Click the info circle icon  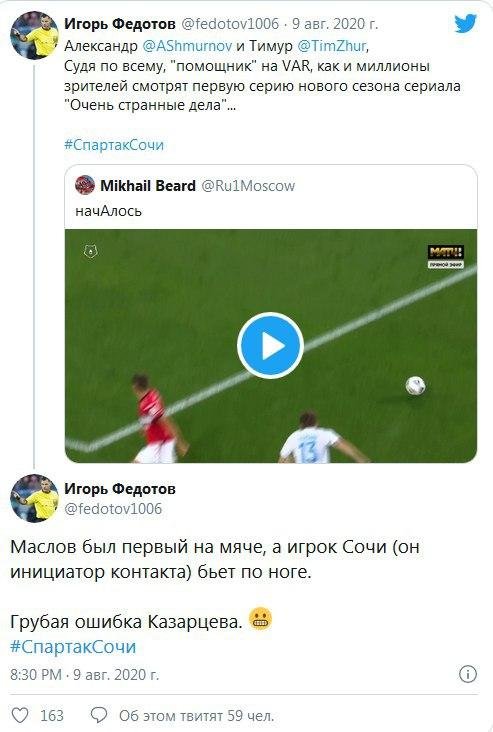468,674
